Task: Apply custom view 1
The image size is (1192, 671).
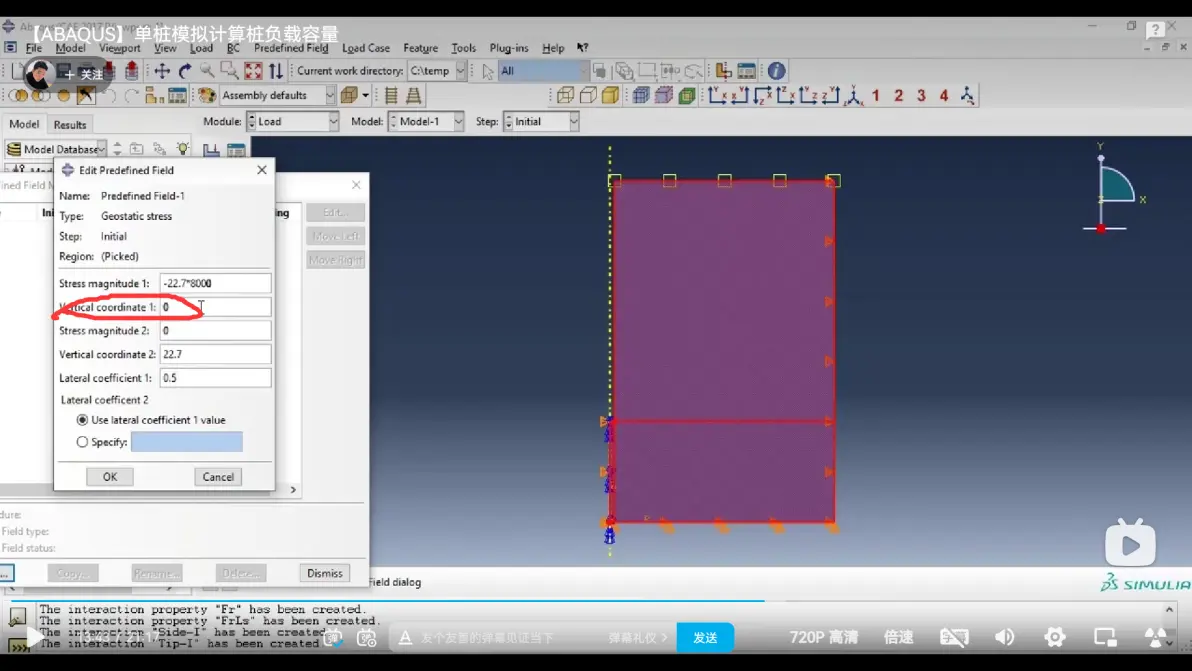Action: [x=876, y=95]
